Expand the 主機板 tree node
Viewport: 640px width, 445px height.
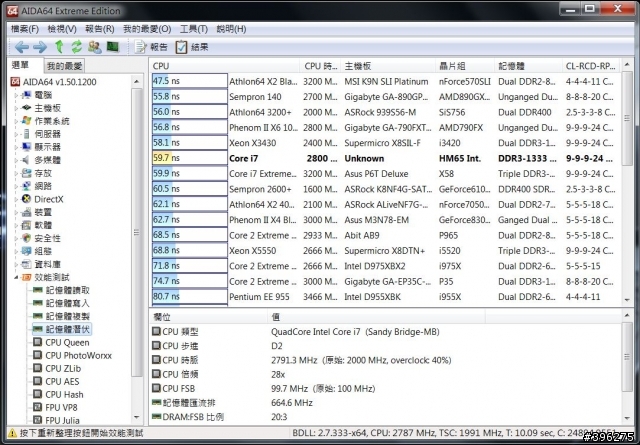(x=17, y=108)
